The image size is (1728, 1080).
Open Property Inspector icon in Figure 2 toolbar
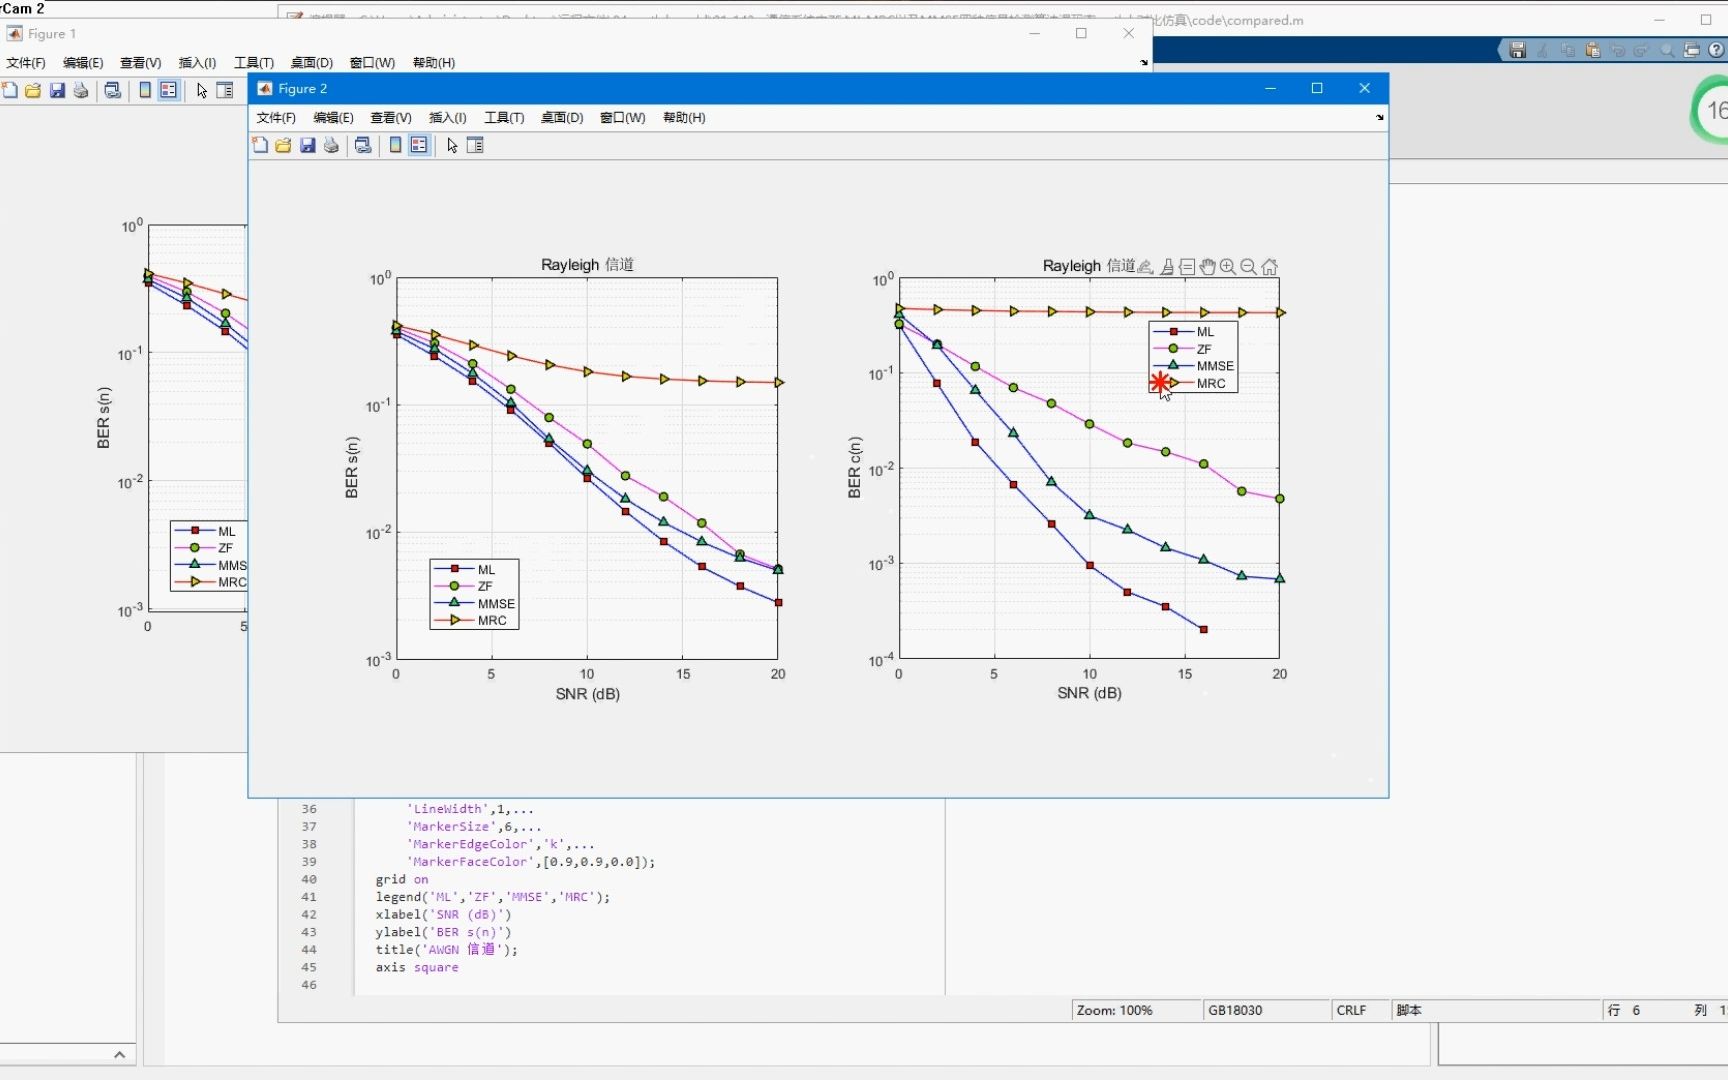(x=475, y=145)
